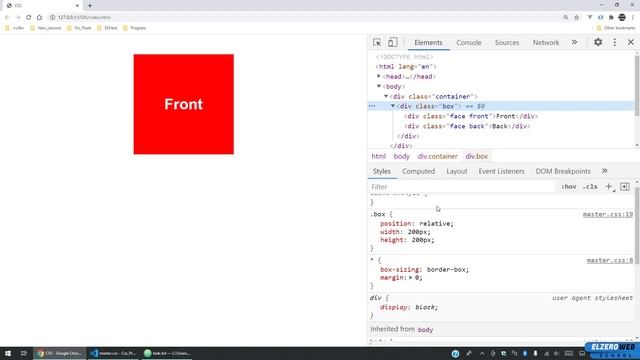Switch to the Console tab
The width and height of the screenshot is (640, 360).
[469, 42]
